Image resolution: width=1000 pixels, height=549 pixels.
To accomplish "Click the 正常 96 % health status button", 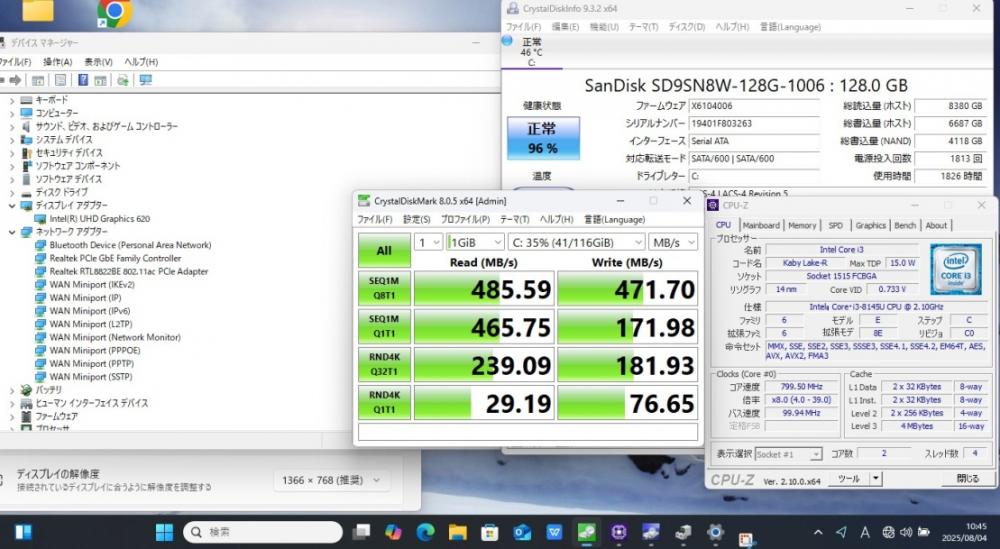I will pyautogui.click(x=543, y=138).
